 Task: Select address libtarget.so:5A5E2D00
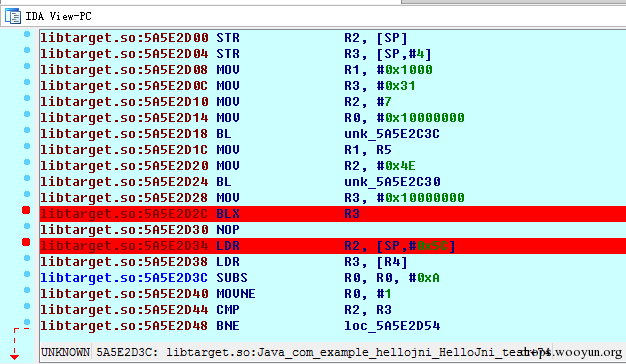pos(125,38)
